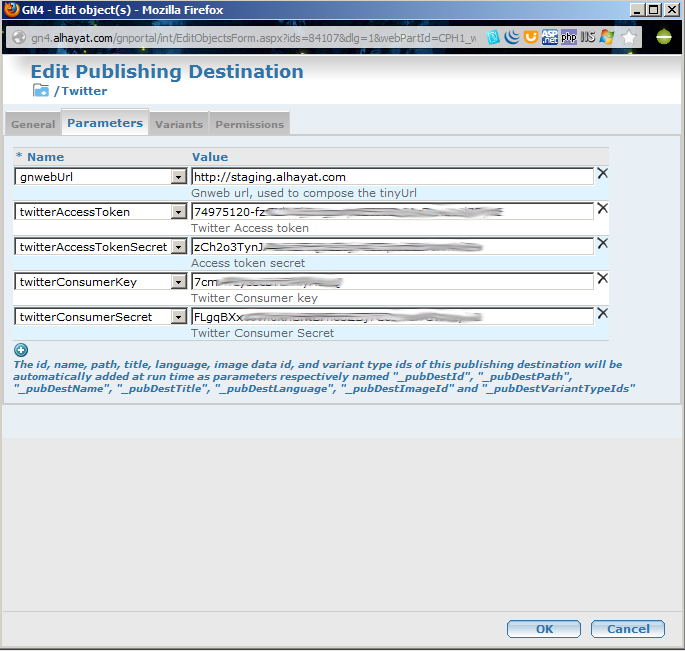
Task: Confirm changes with OK button
Action: (x=544, y=629)
